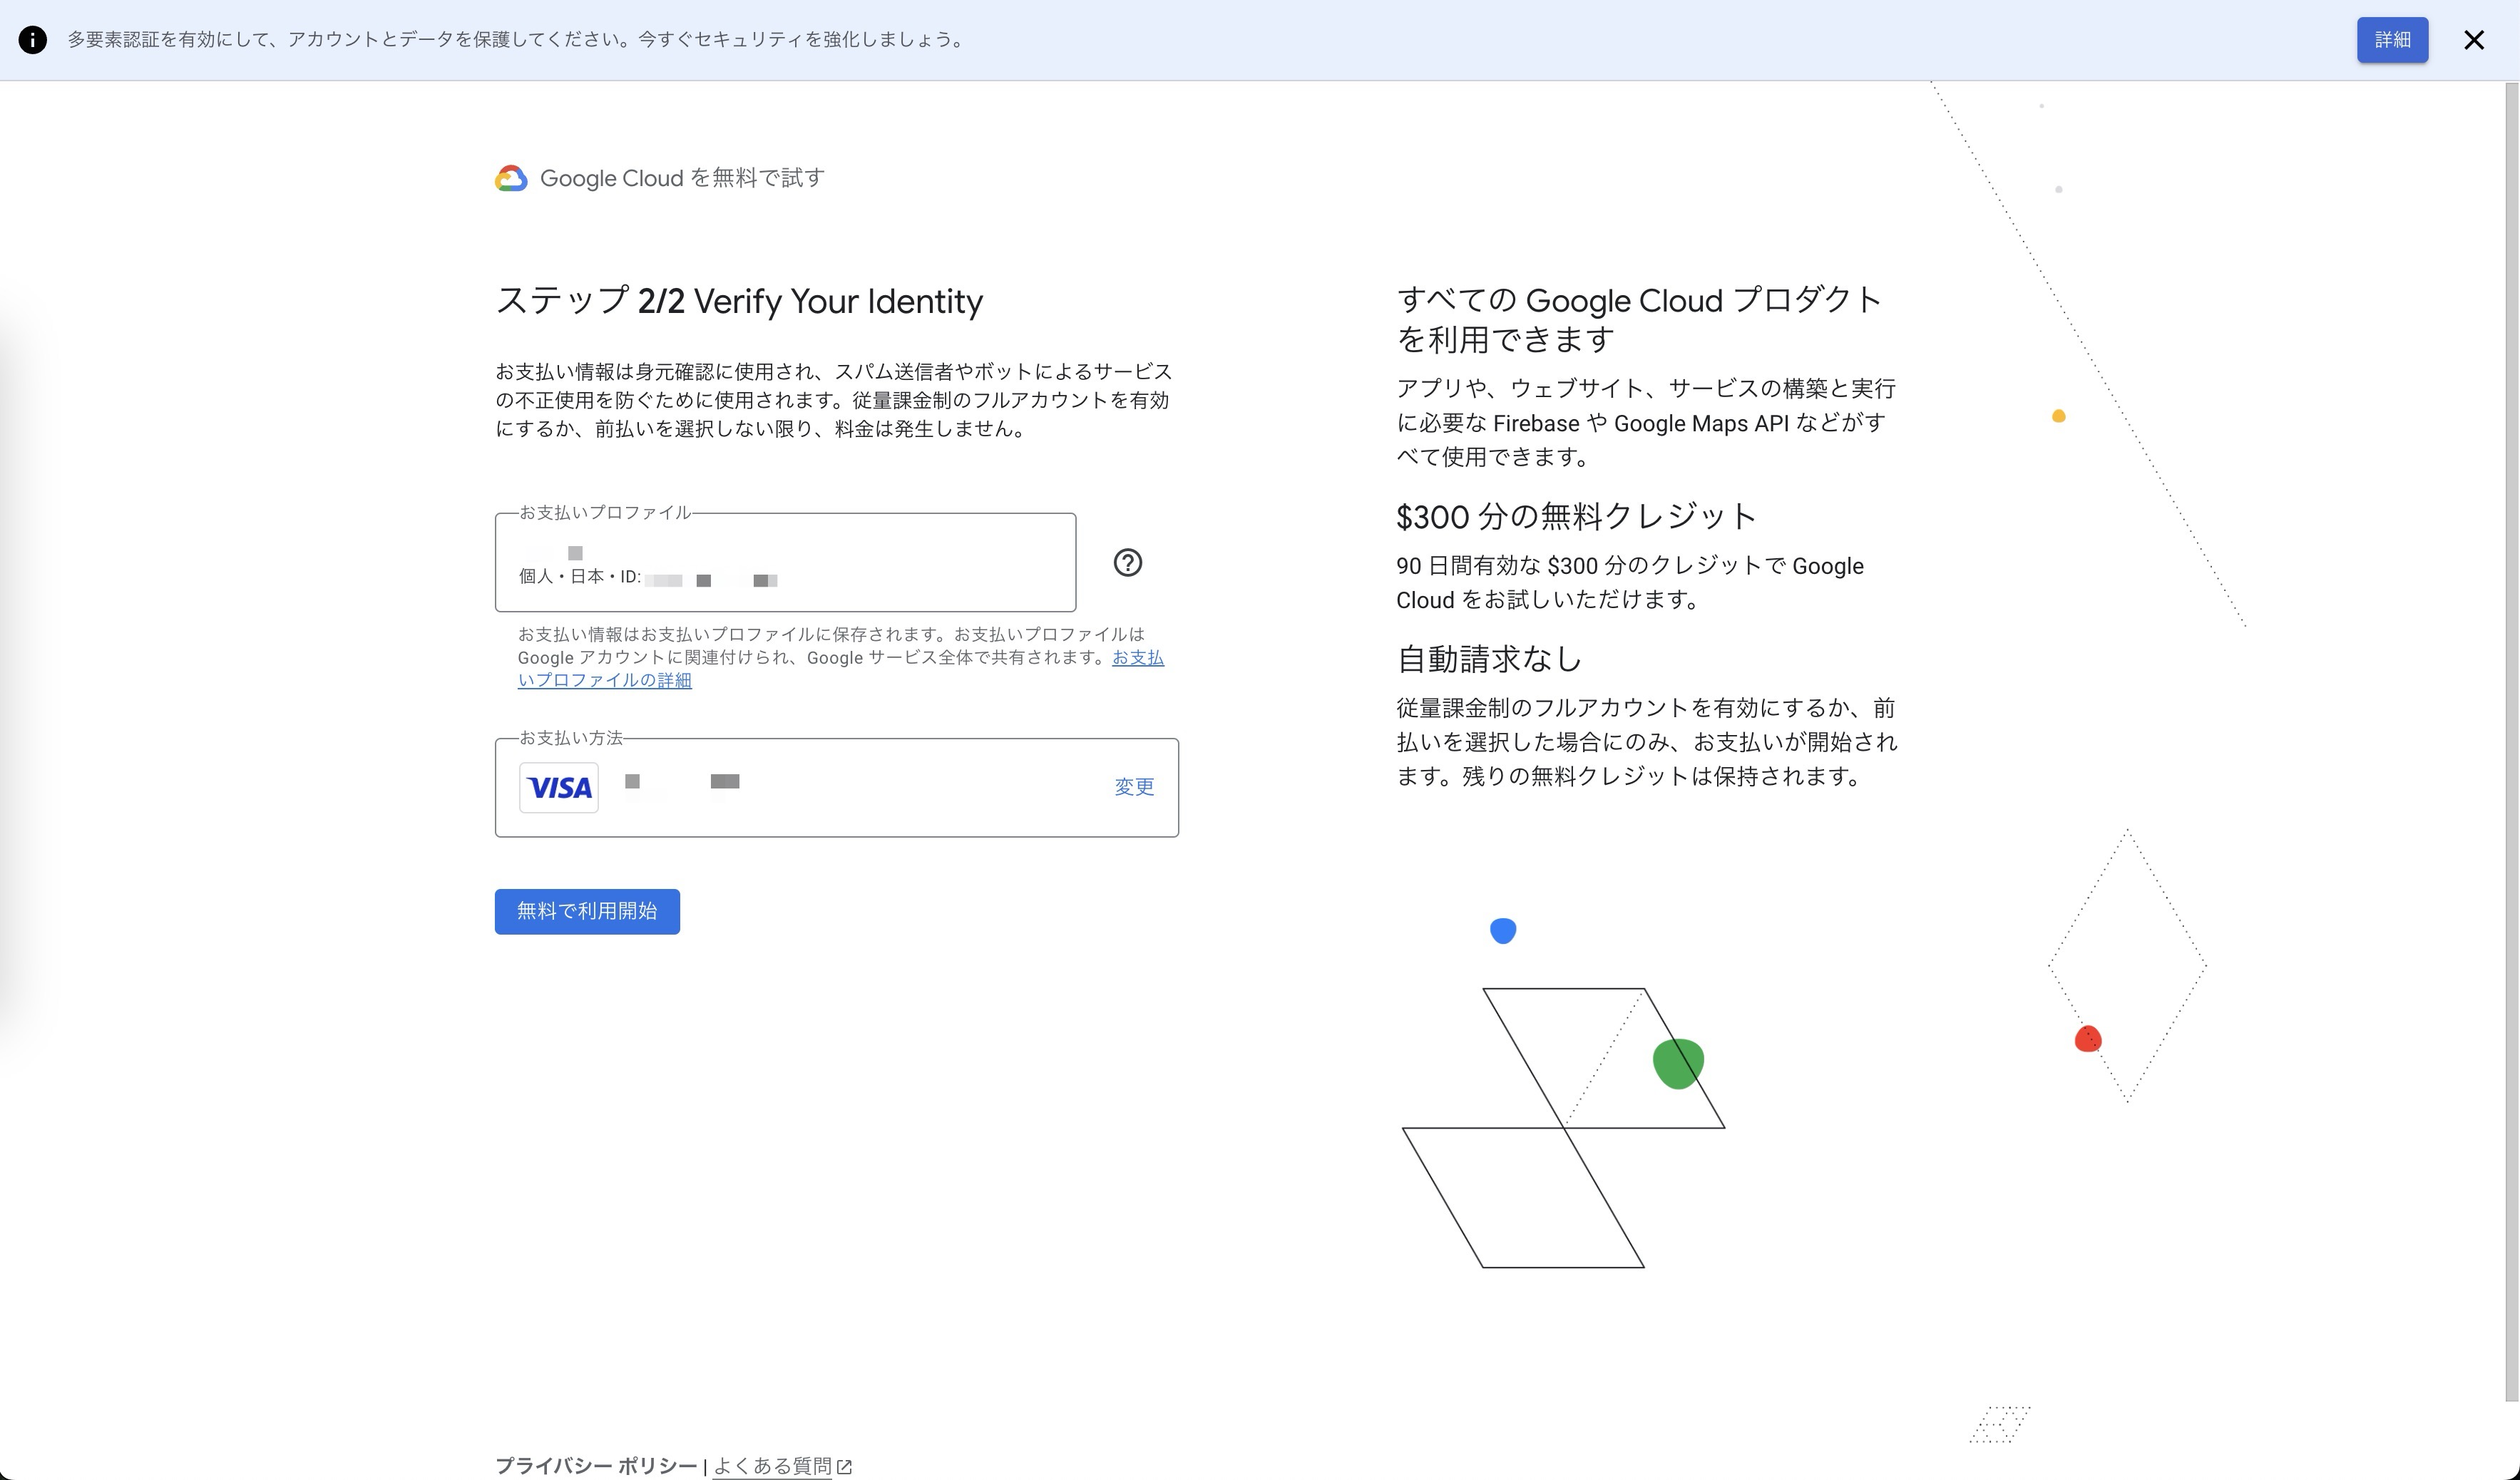The height and width of the screenshot is (1480, 2520).
Task: Click the Google Cloud logo
Action: click(511, 178)
